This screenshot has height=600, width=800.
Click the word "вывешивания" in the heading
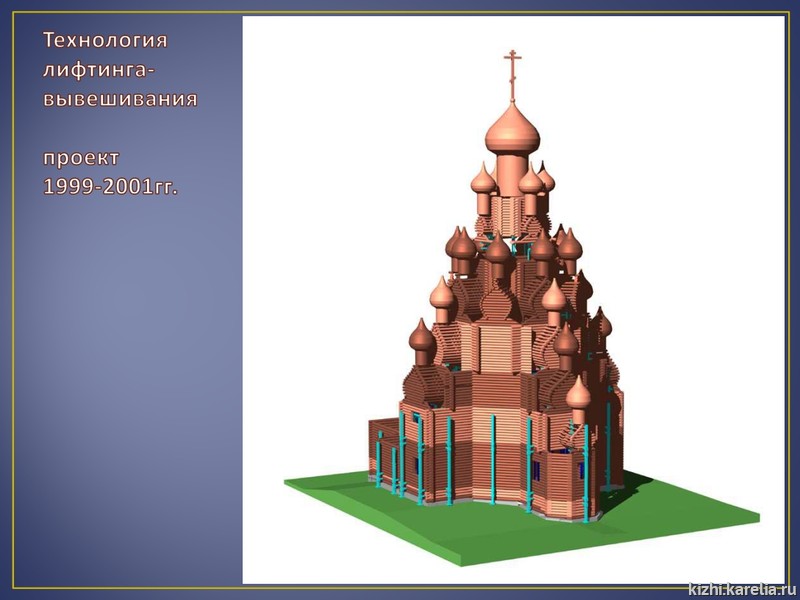click(x=119, y=99)
